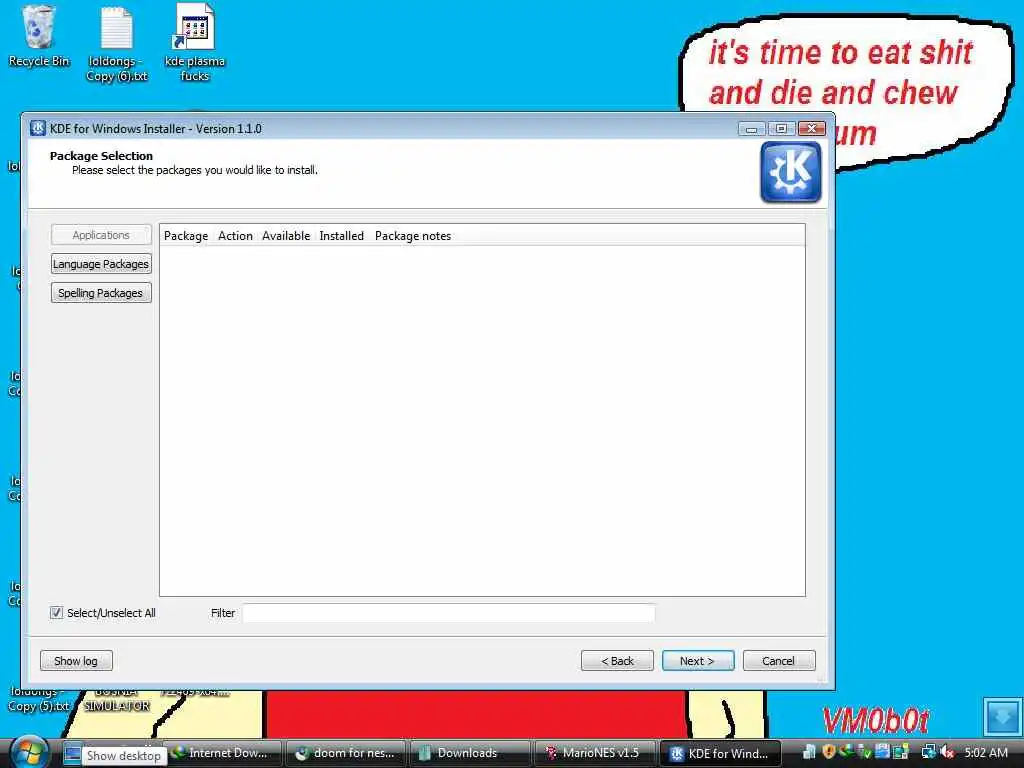Open the Windows Start orb
This screenshot has height=768, width=1024.
point(28,752)
